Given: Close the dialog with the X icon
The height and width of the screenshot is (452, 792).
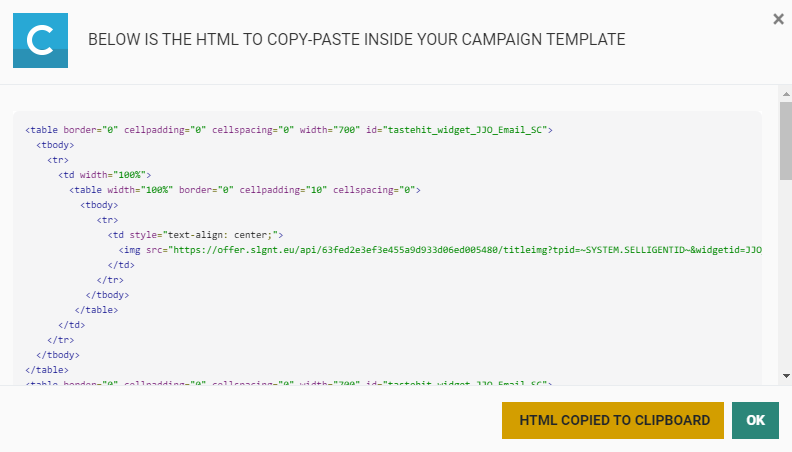Looking at the screenshot, I should pos(778,19).
